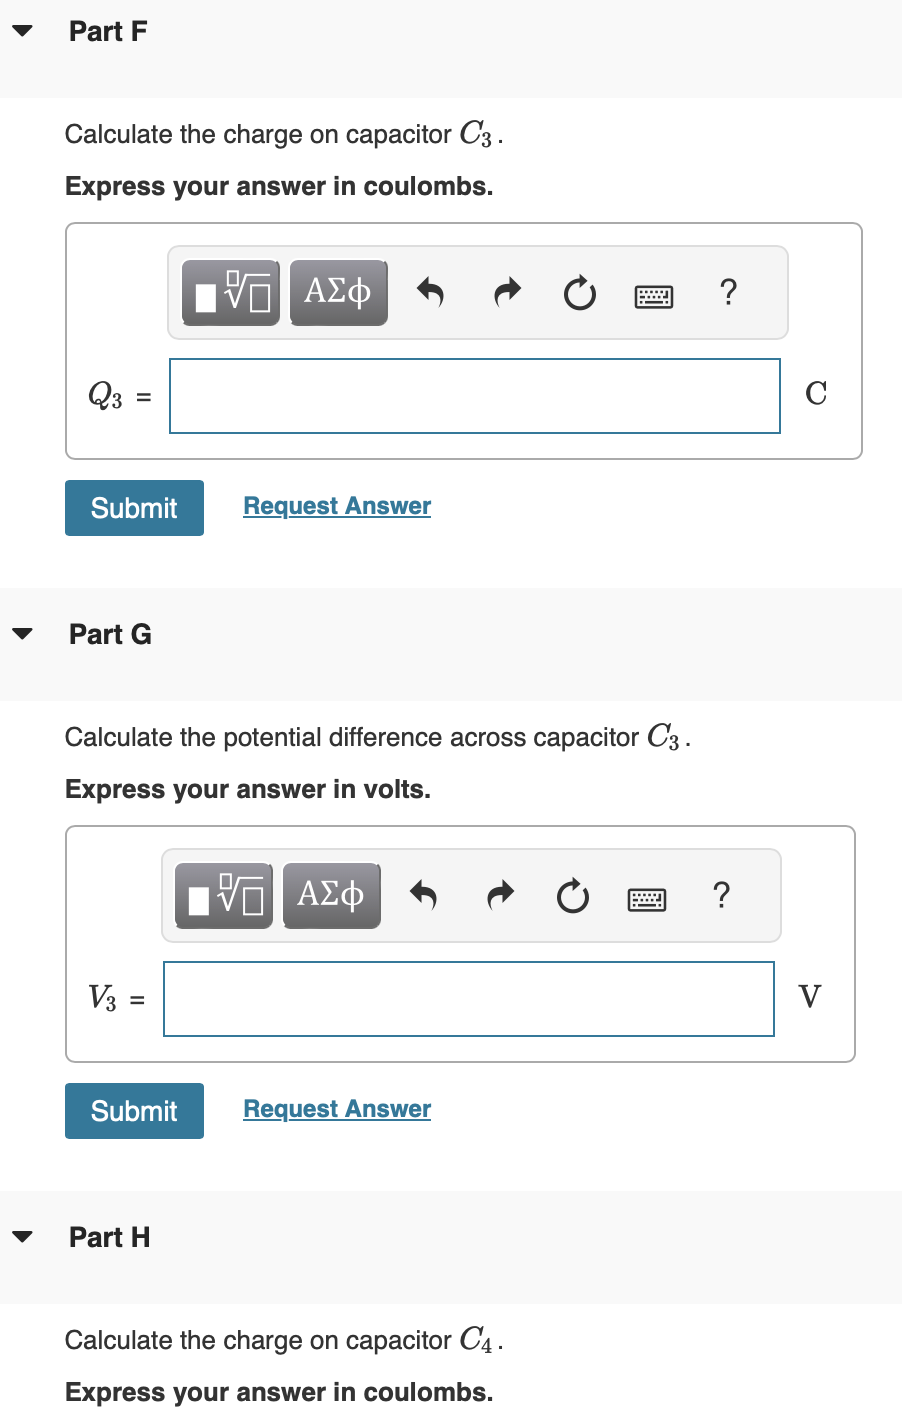Collapse the Part H section
The height and width of the screenshot is (1422, 902).
coord(23,1236)
